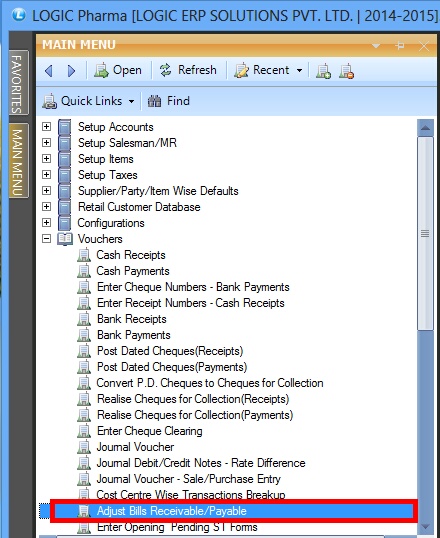Select the Vouchers tree label
This screenshot has height=538, width=440.
pos(100,239)
